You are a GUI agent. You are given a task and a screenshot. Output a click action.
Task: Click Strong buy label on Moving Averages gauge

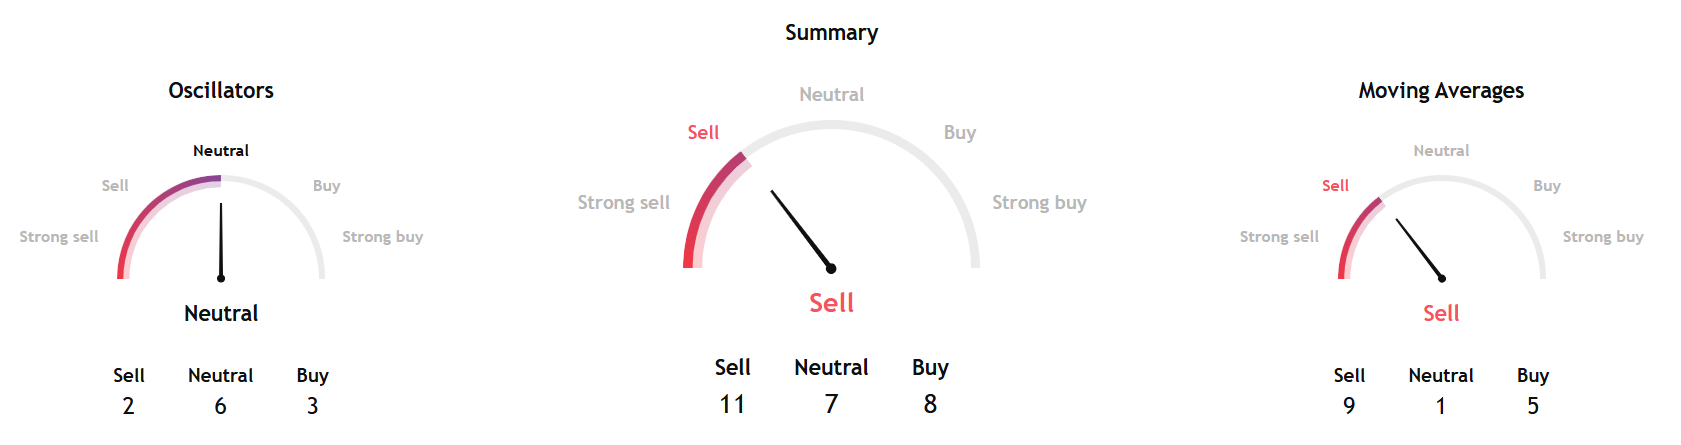tap(1603, 237)
